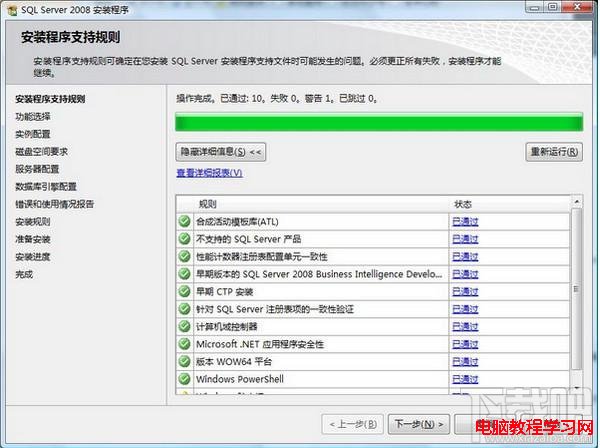600x448 pixels.
Task: Click the 合成活动模板库(ATL) rule text
Action: tap(237, 222)
